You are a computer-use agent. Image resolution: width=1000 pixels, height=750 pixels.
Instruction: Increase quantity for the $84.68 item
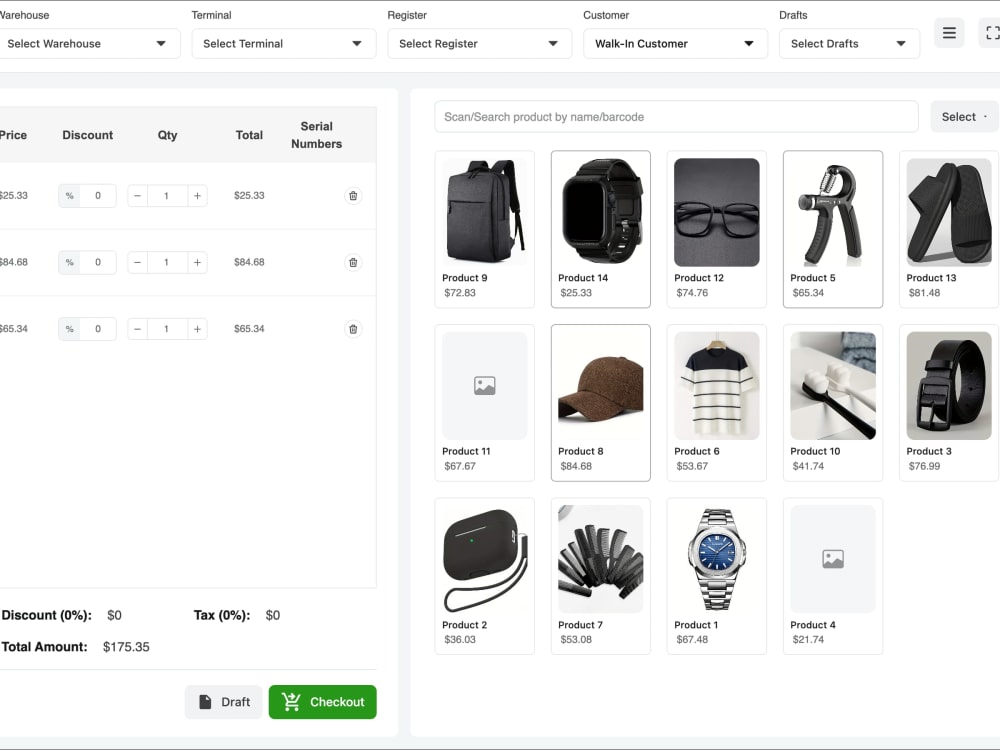tap(197, 262)
